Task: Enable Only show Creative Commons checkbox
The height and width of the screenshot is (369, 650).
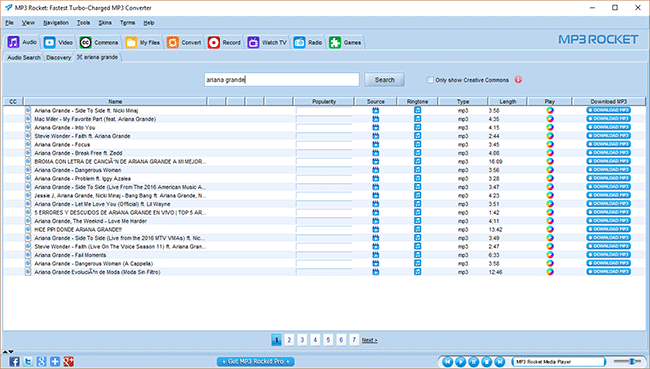Action: point(430,80)
